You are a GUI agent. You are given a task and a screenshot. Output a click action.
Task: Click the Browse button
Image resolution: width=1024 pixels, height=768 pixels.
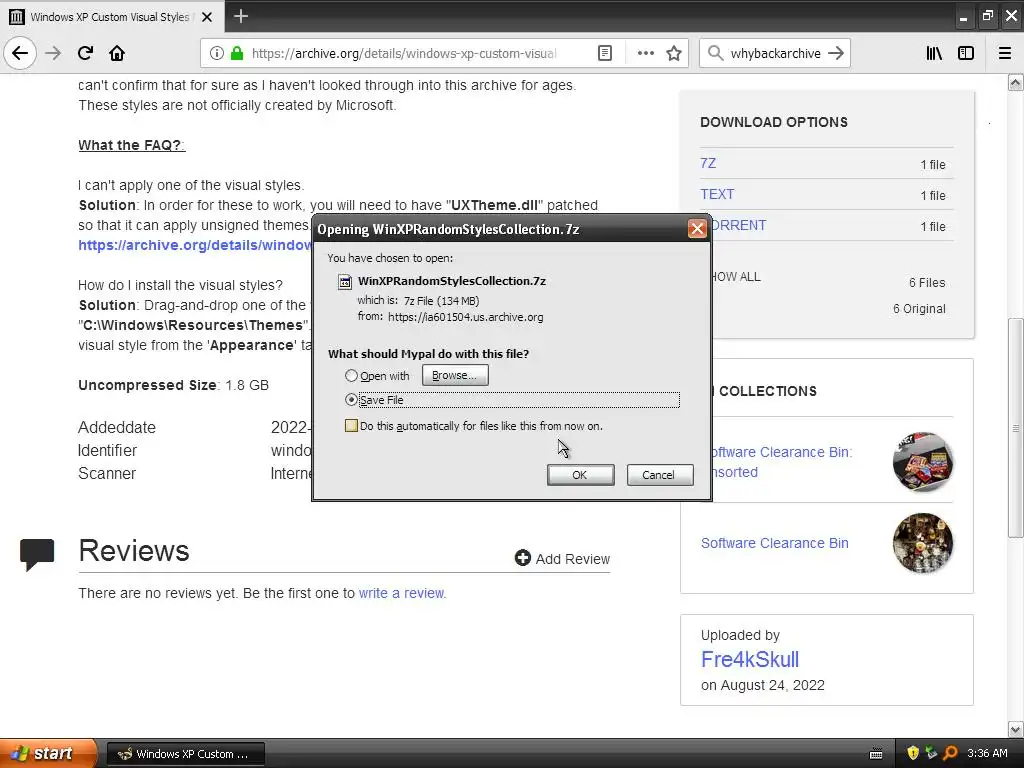click(455, 375)
